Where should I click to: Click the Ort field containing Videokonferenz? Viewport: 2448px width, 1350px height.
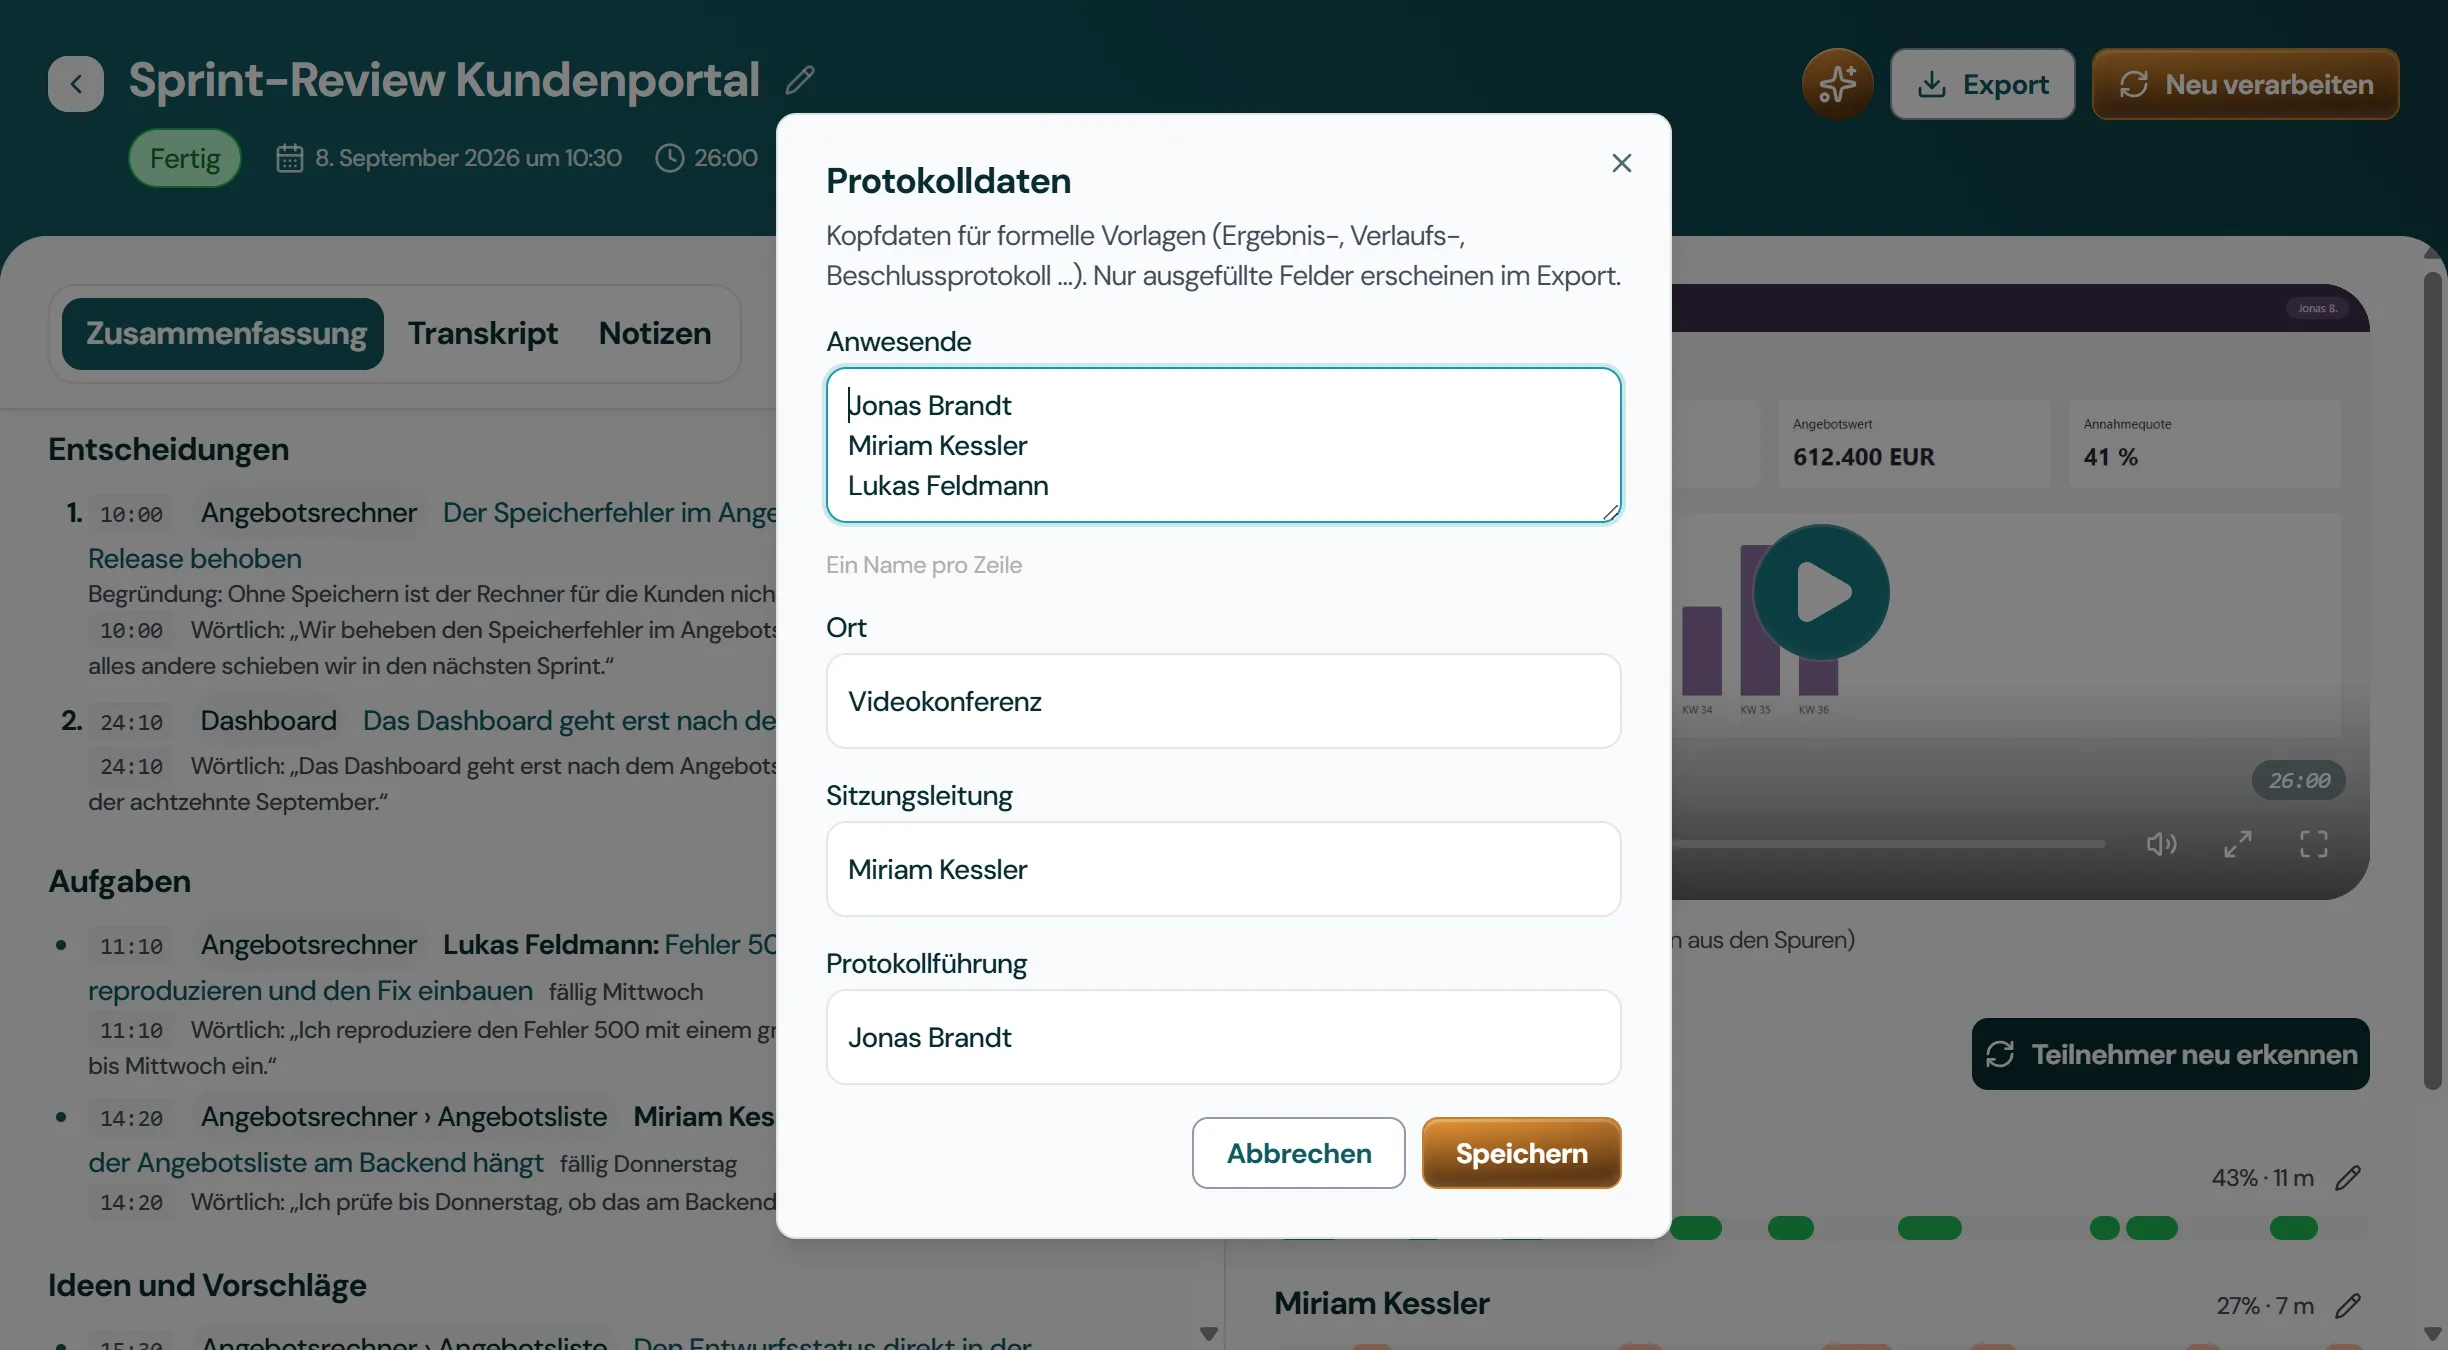pyautogui.click(x=1223, y=701)
